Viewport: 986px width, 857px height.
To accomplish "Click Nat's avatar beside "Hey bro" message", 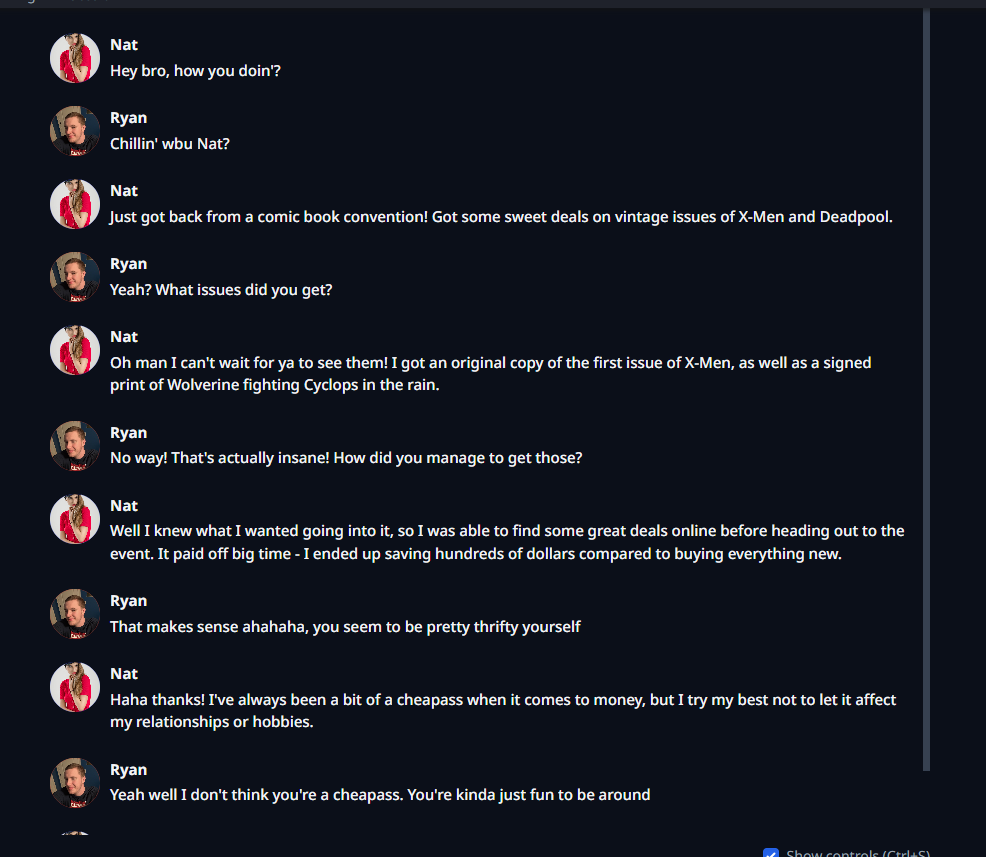I will click(75, 58).
